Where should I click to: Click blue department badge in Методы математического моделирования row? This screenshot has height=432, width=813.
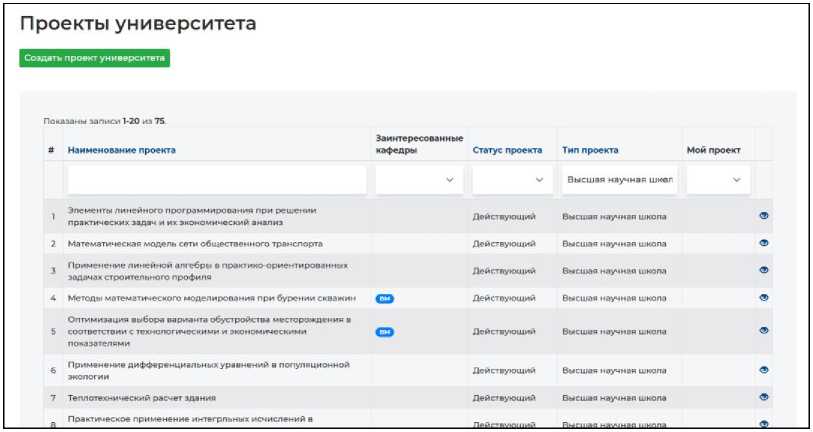[385, 299]
